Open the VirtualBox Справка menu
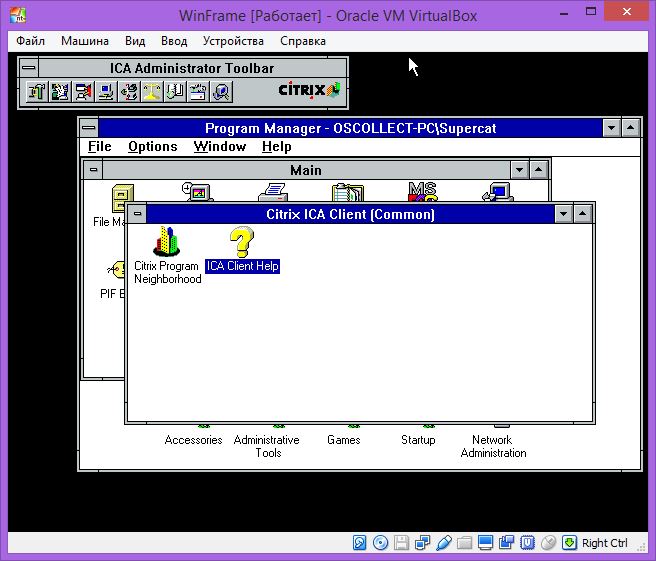Screen dimensions: 656x561 pos(303,41)
